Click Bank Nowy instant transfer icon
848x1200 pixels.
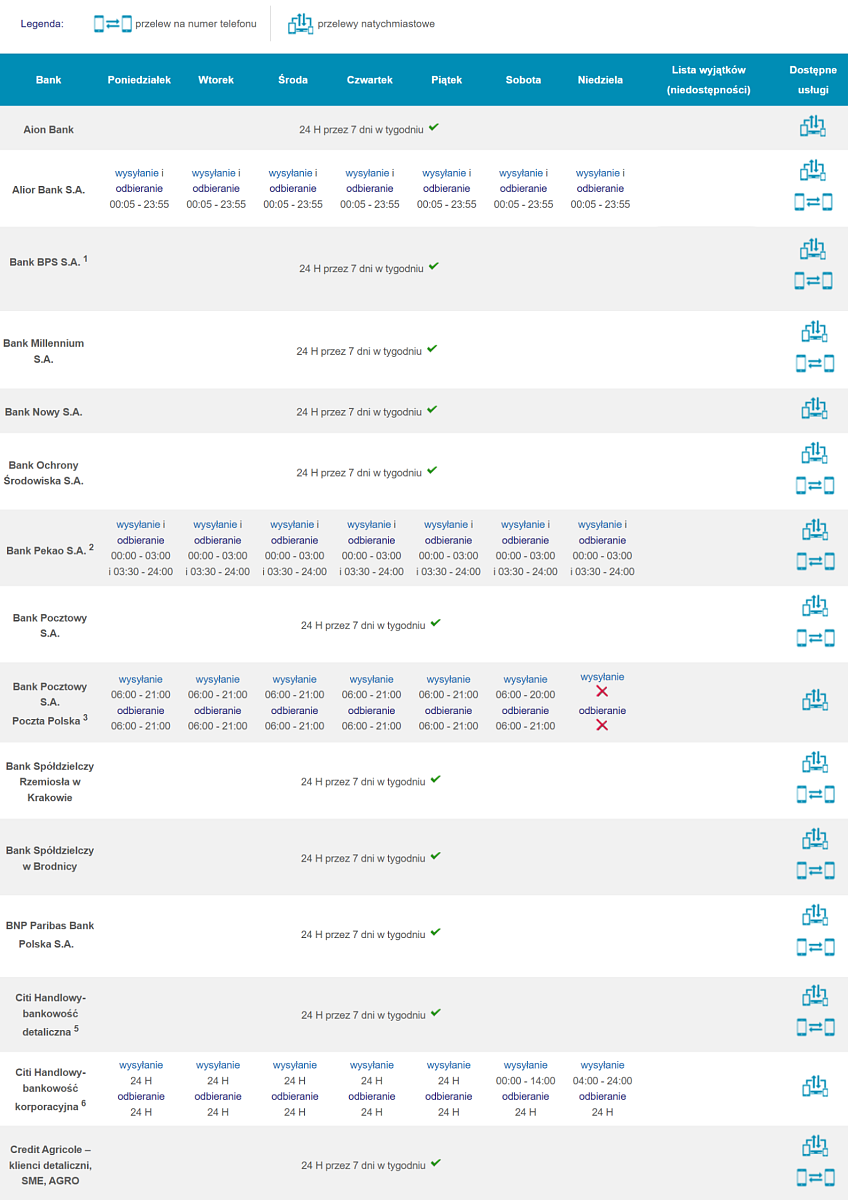tap(814, 409)
